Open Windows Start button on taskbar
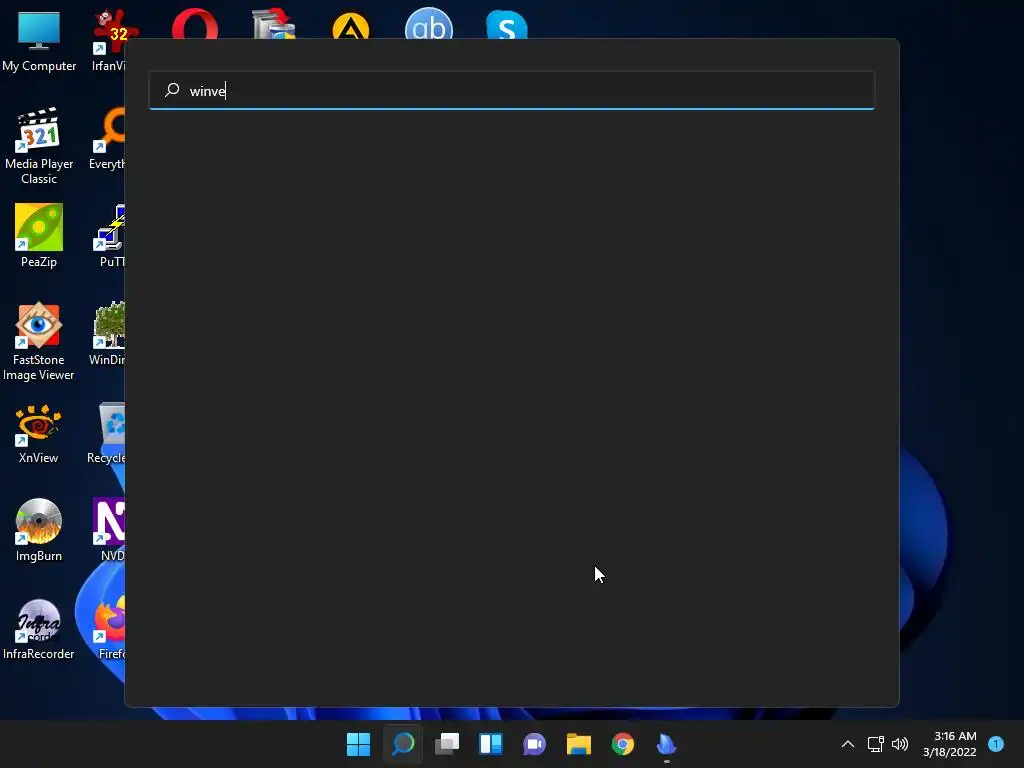The width and height of the screenshot is (1024, 768). click(358, 744)
